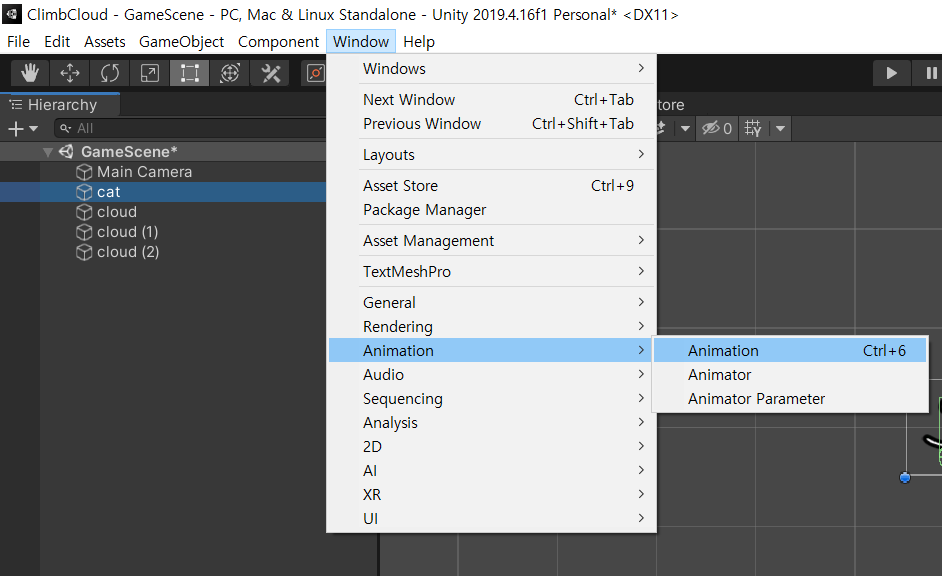The height and width of the screenshot is (576, 942).
Task: Open Animation window from the submenu
Action: coord(790,350)
